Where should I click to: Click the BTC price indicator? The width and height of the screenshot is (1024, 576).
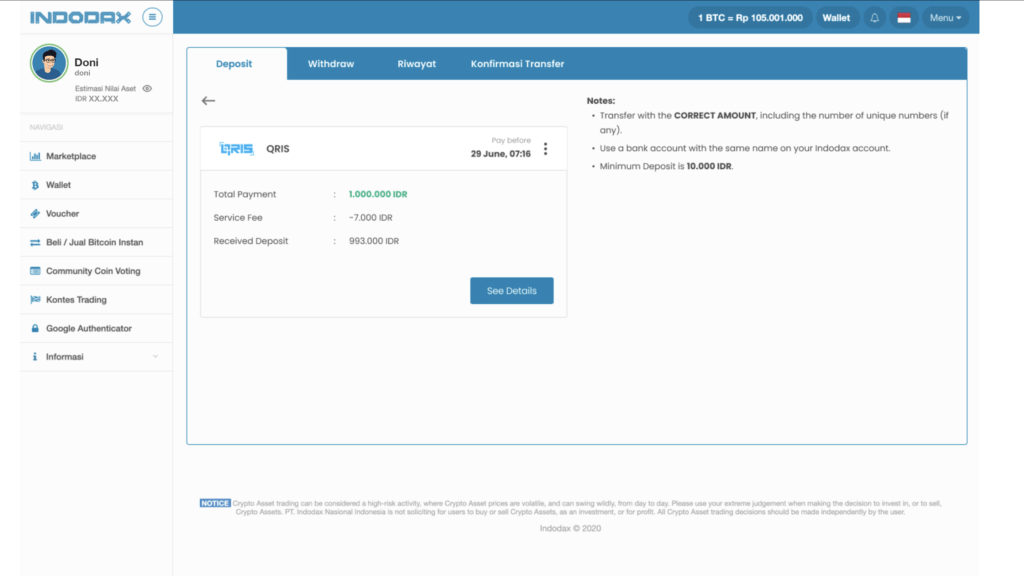coord(750,18)
